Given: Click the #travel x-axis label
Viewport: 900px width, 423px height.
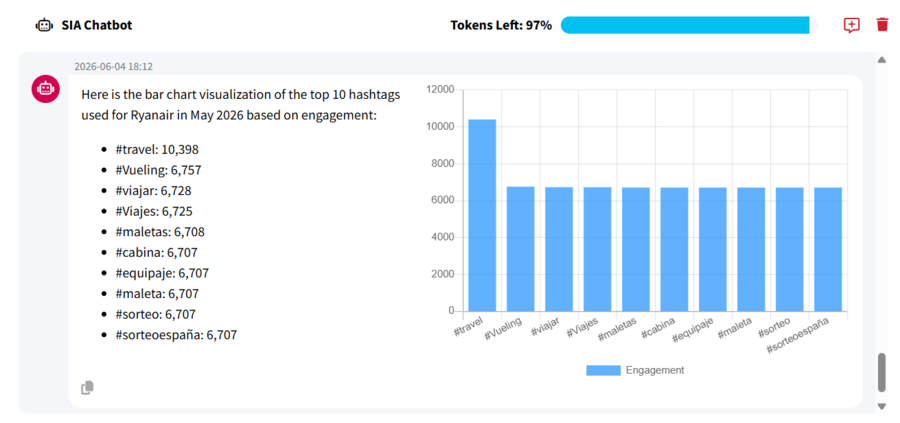Looking at the screenshot, I should (468, 325).
